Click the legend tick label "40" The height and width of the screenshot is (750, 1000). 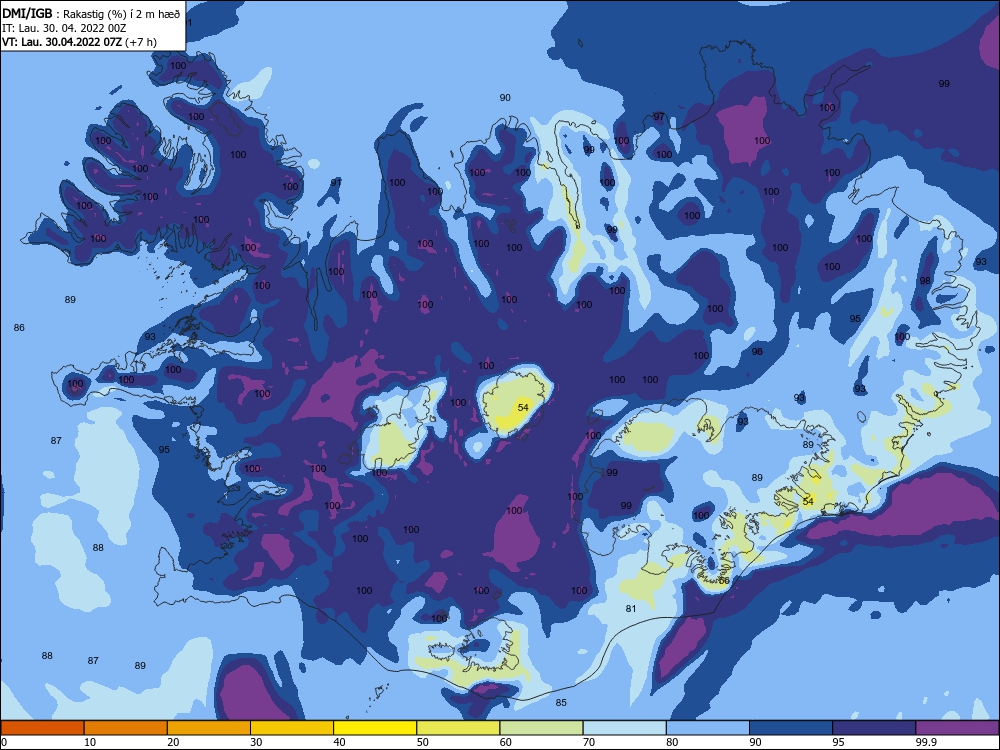tap(339, 742)
